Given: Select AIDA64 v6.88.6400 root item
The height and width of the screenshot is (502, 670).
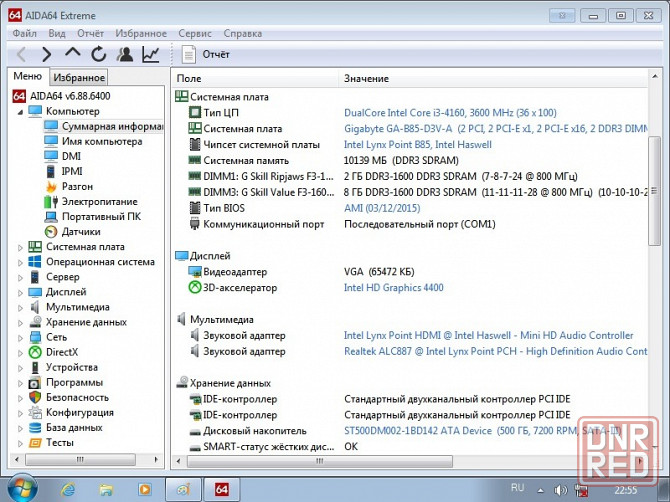Looking at the screenshot, I should coord(70,96).
